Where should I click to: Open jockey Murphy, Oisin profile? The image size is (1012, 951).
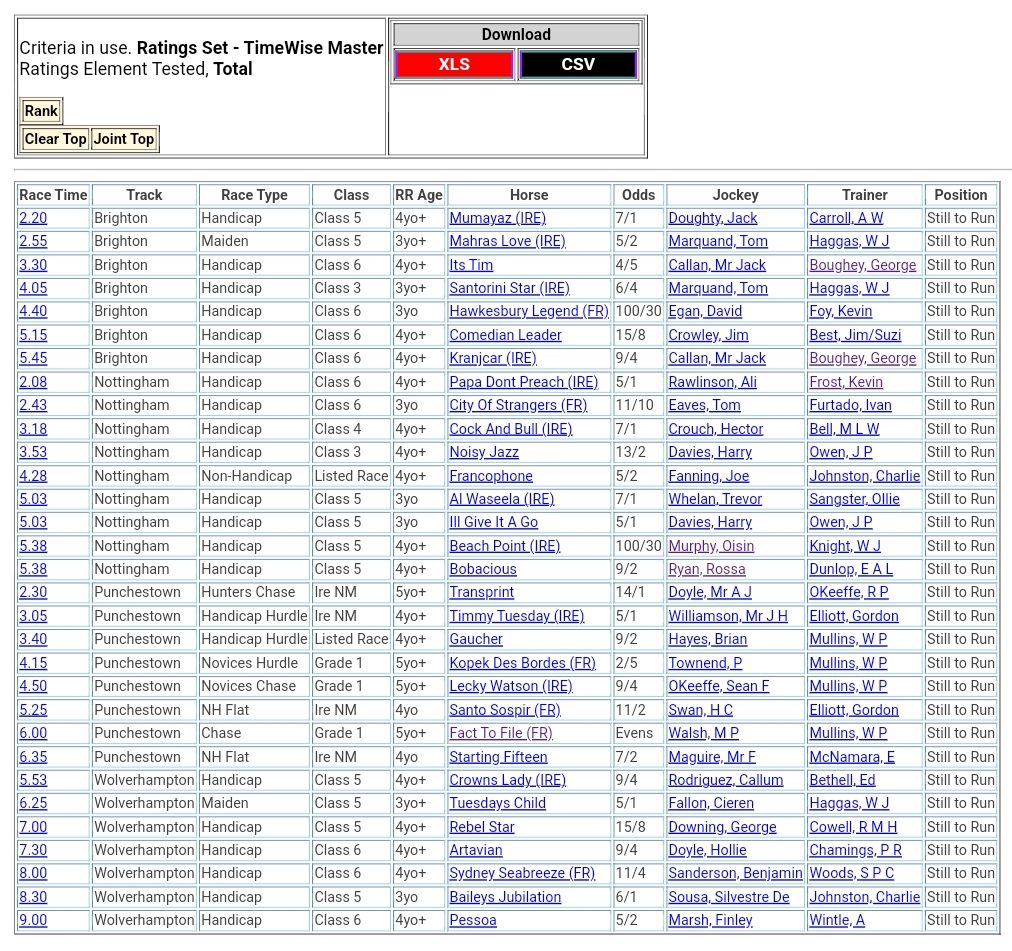click(x=710, y=546)
